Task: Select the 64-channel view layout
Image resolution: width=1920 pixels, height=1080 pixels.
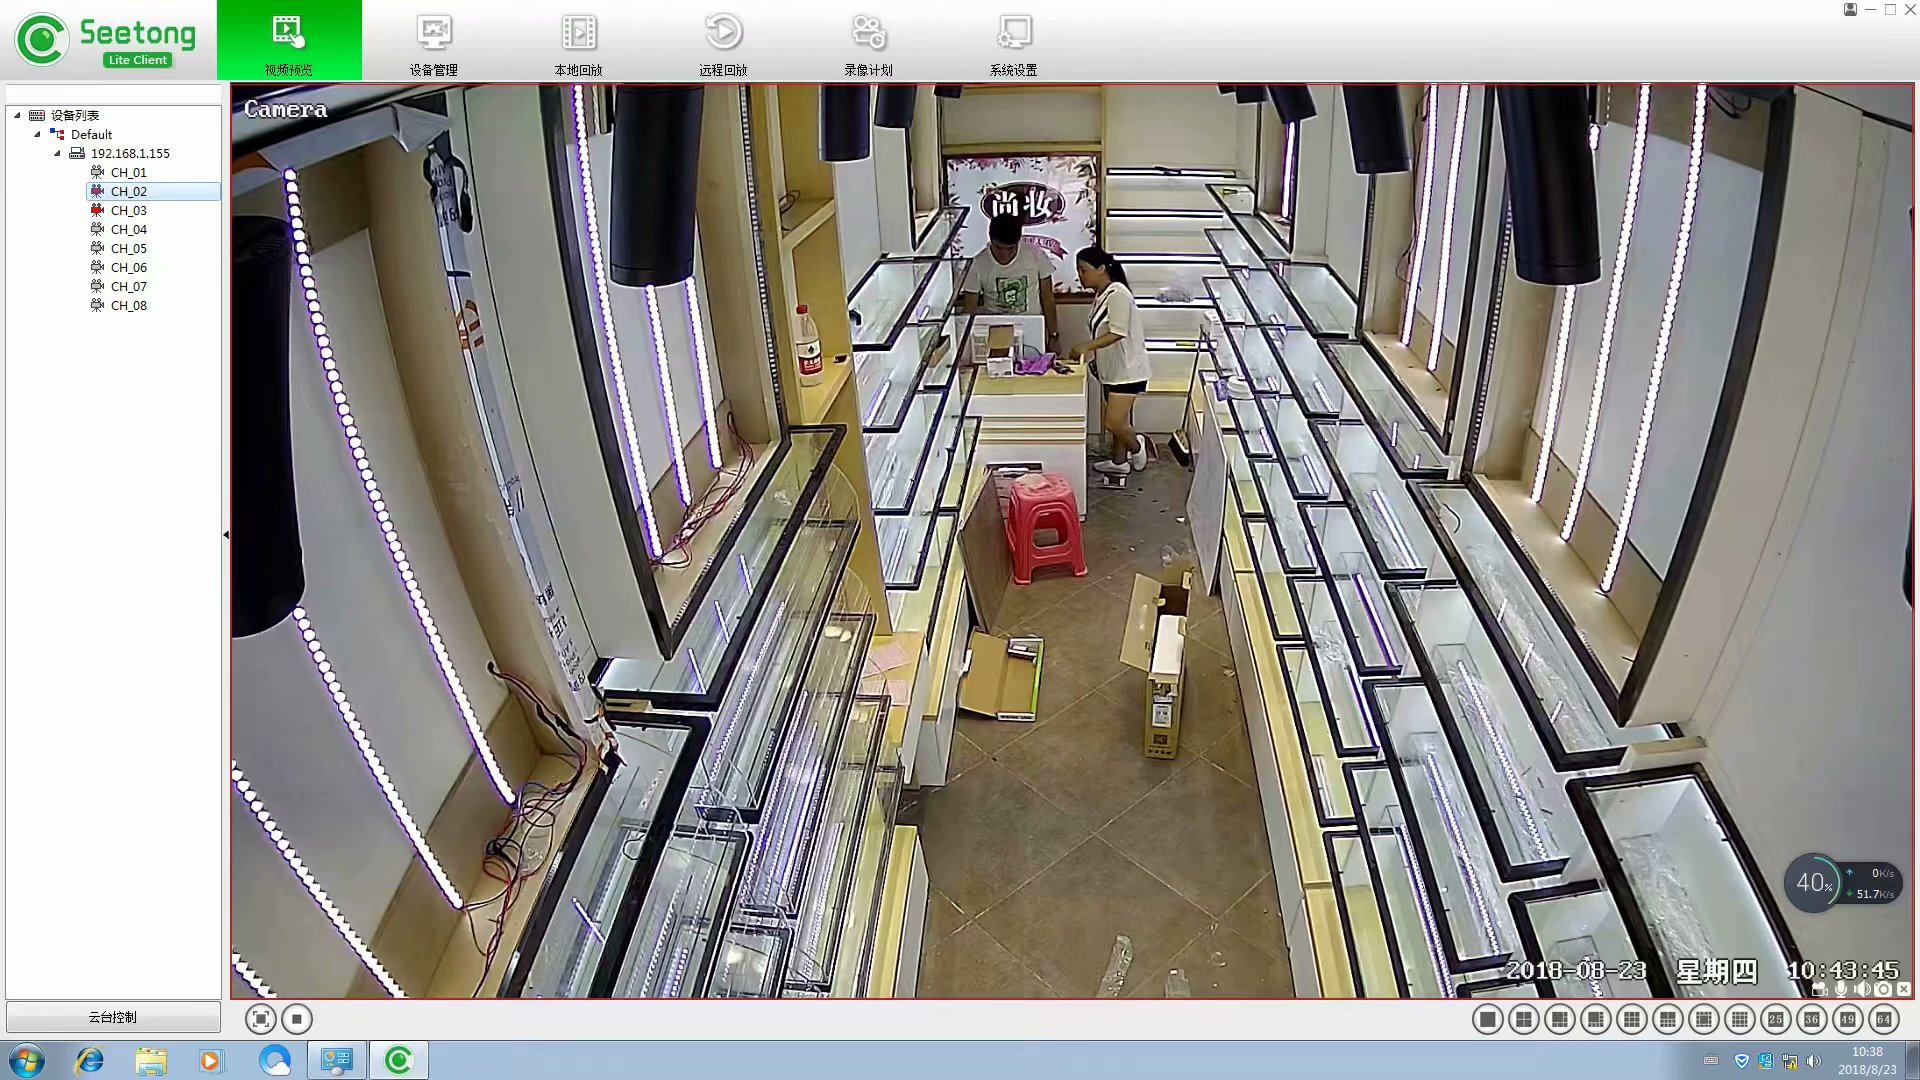Action: point(1883,1019)
